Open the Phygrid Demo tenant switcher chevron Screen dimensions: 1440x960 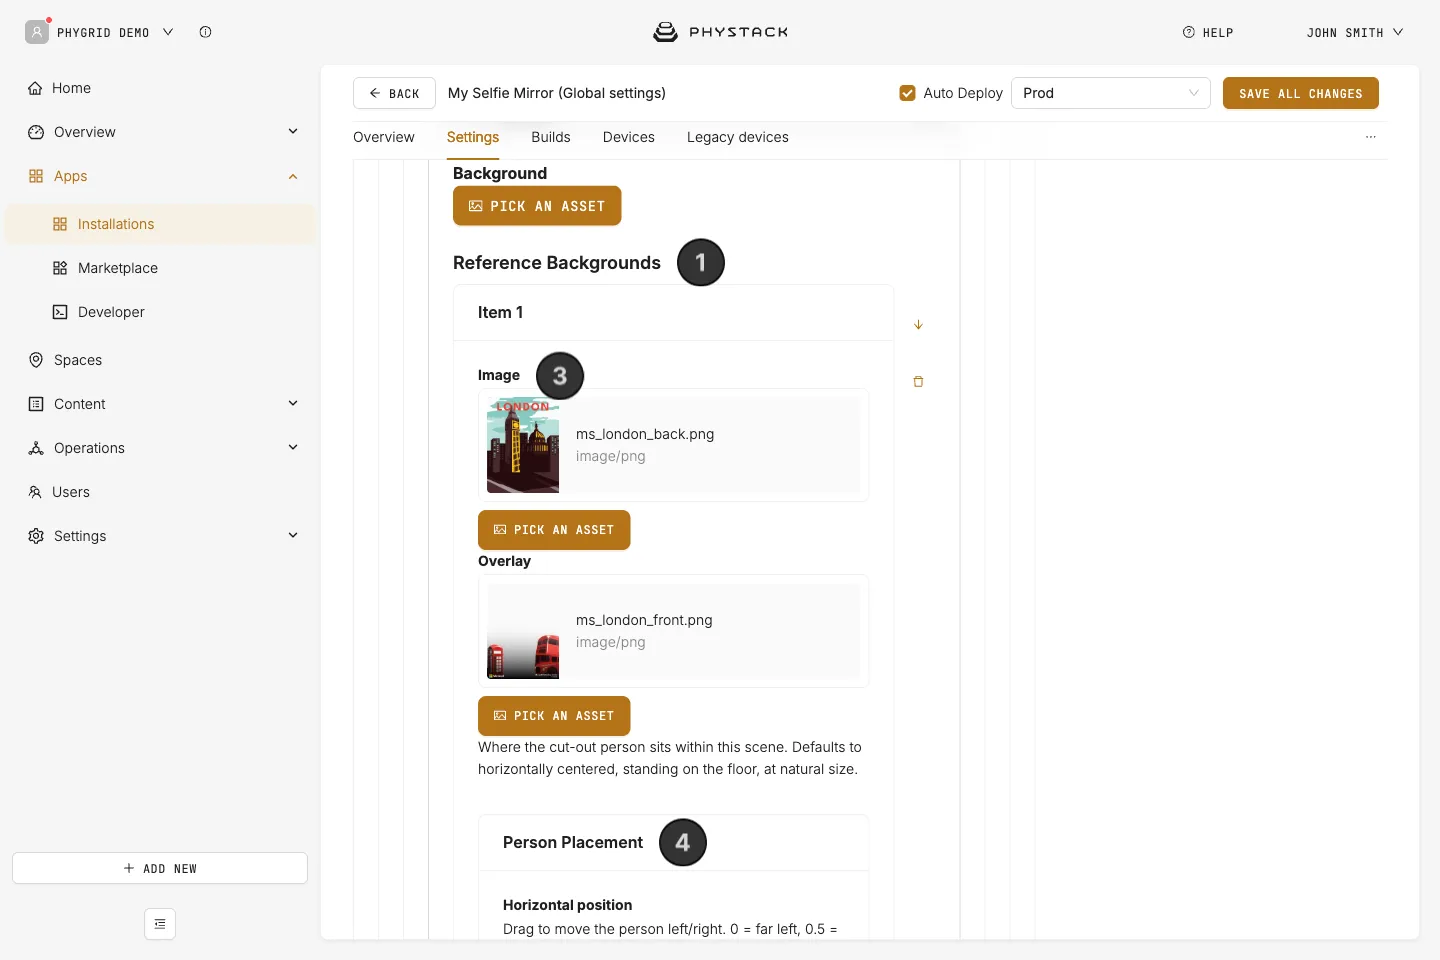coord(168,32)
